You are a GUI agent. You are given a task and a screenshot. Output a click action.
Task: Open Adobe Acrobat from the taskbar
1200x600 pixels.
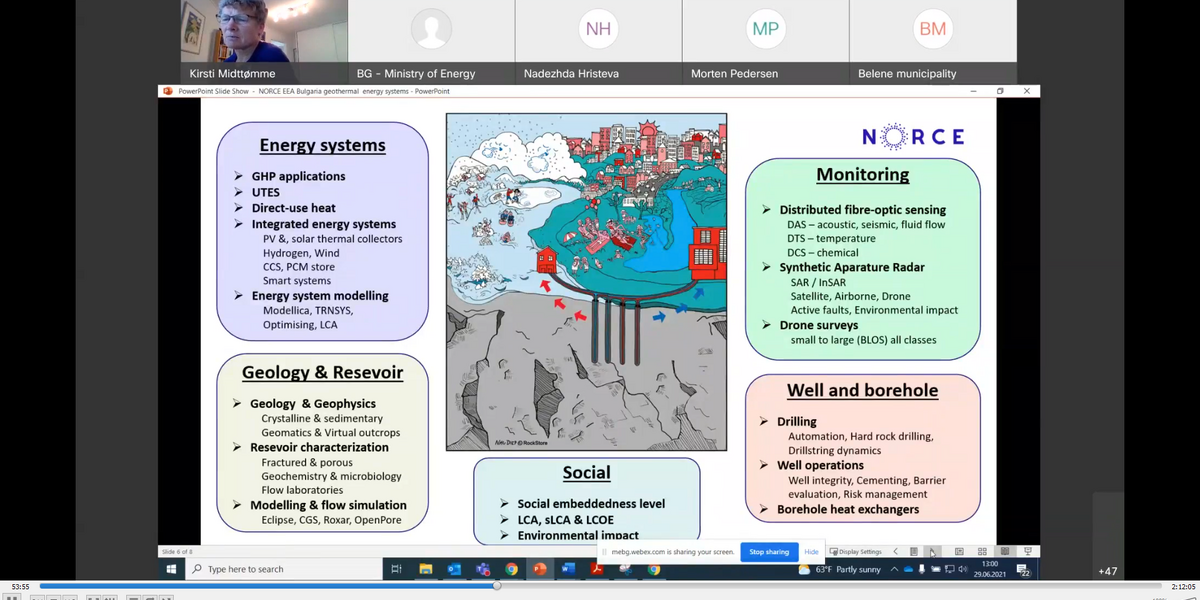pyautogui.click(x=597, y=569)
